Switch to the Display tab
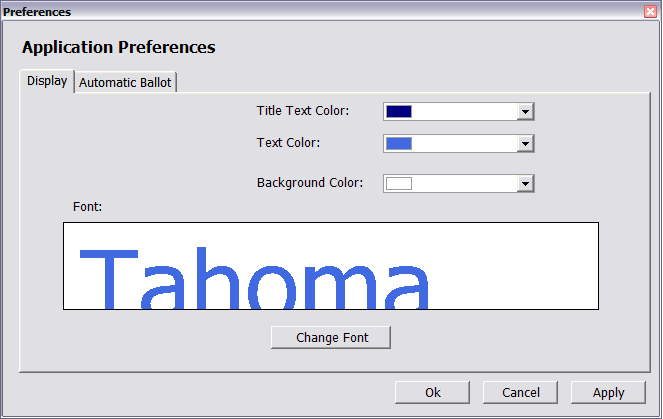This screenshot has width=663, height=419. click(x=47, y=81)
